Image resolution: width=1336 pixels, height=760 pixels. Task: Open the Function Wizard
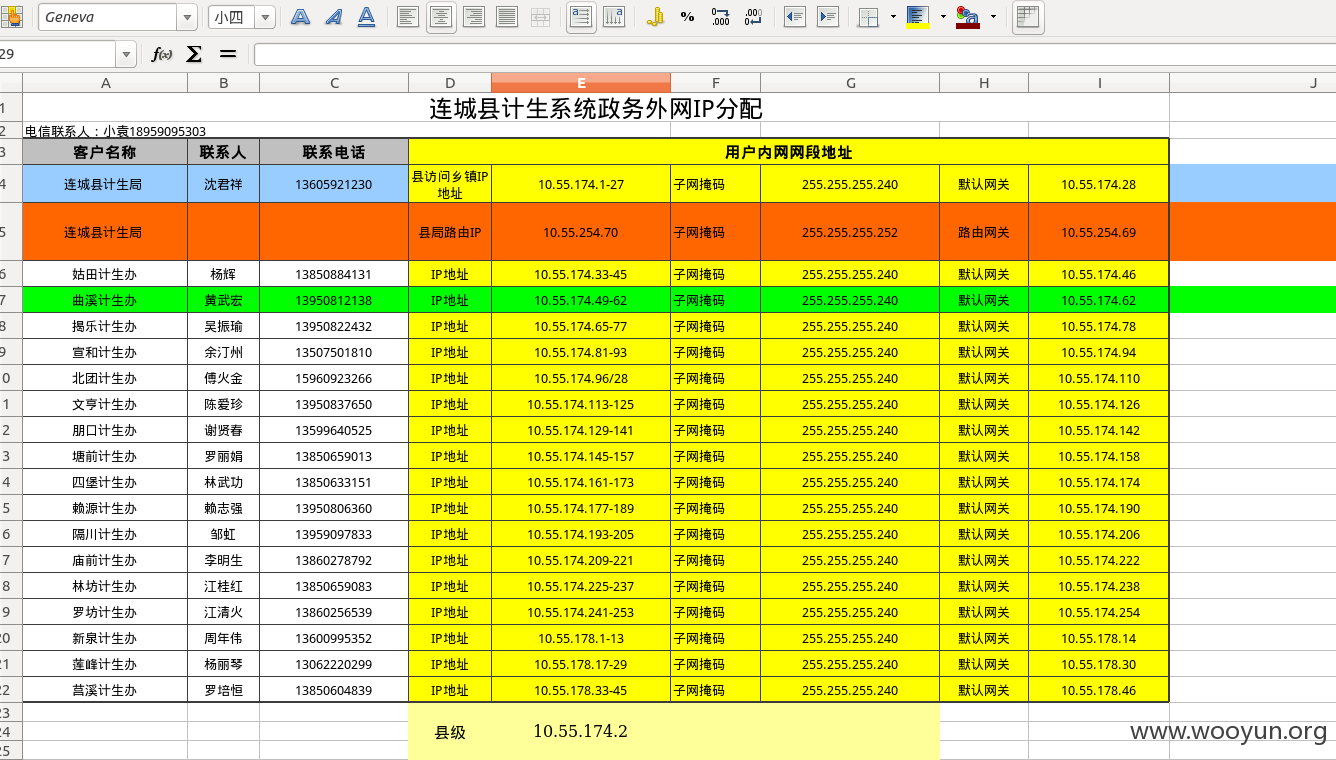(x=161, y=54)
